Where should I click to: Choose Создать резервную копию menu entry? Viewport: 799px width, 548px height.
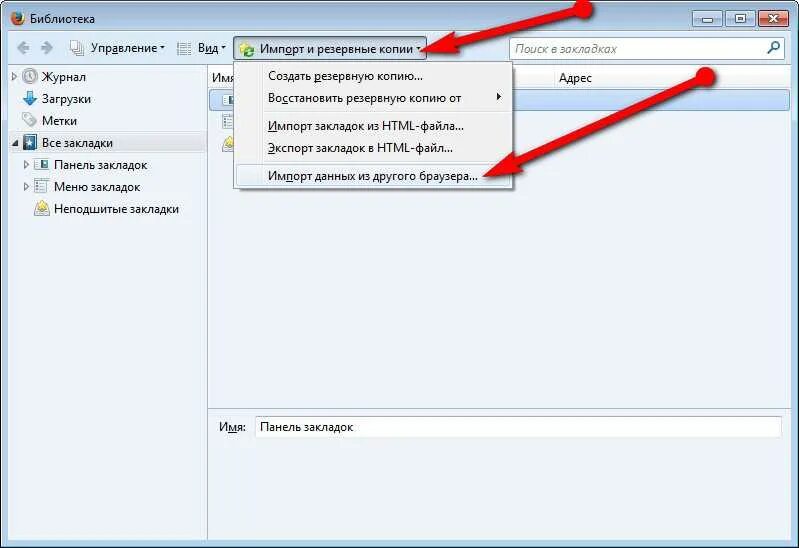click(345, 76)
